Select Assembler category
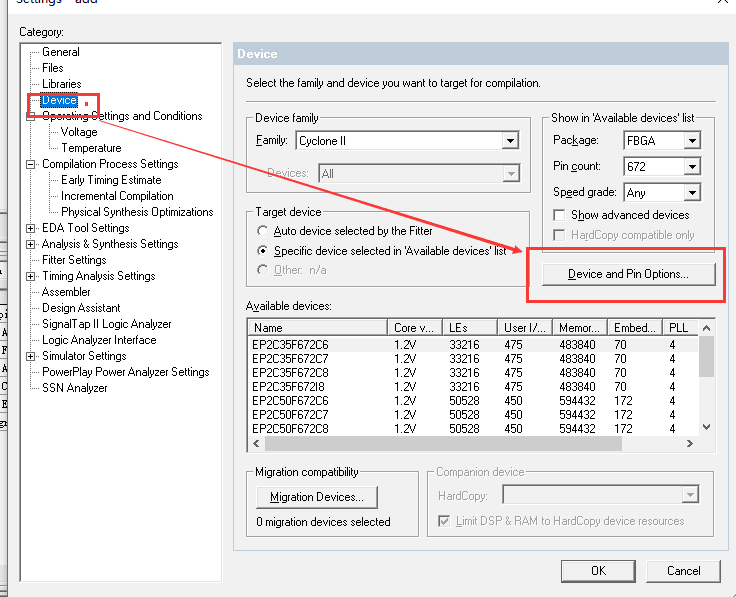 coord(66,292)
